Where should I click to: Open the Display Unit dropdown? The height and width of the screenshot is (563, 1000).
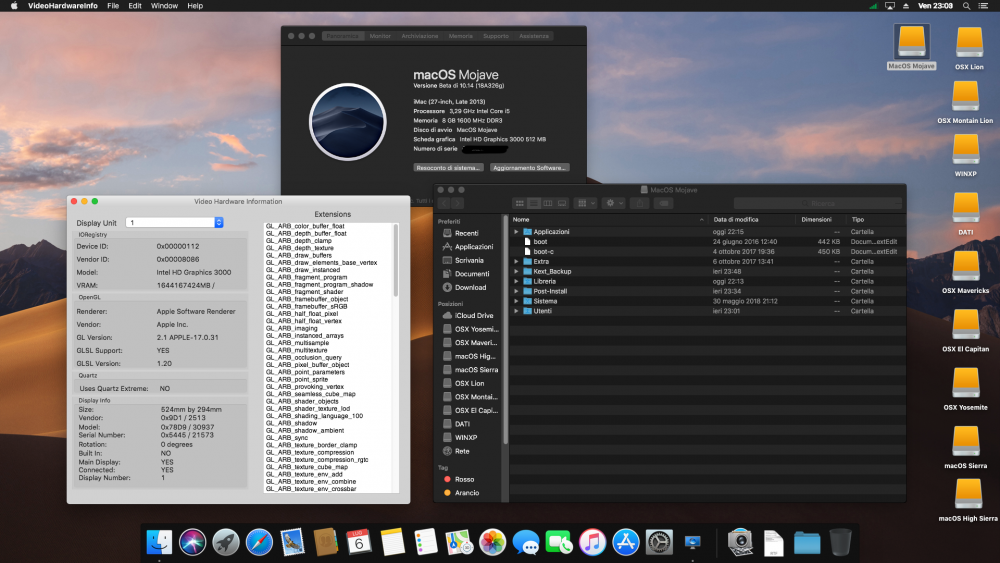click(219, 223)
